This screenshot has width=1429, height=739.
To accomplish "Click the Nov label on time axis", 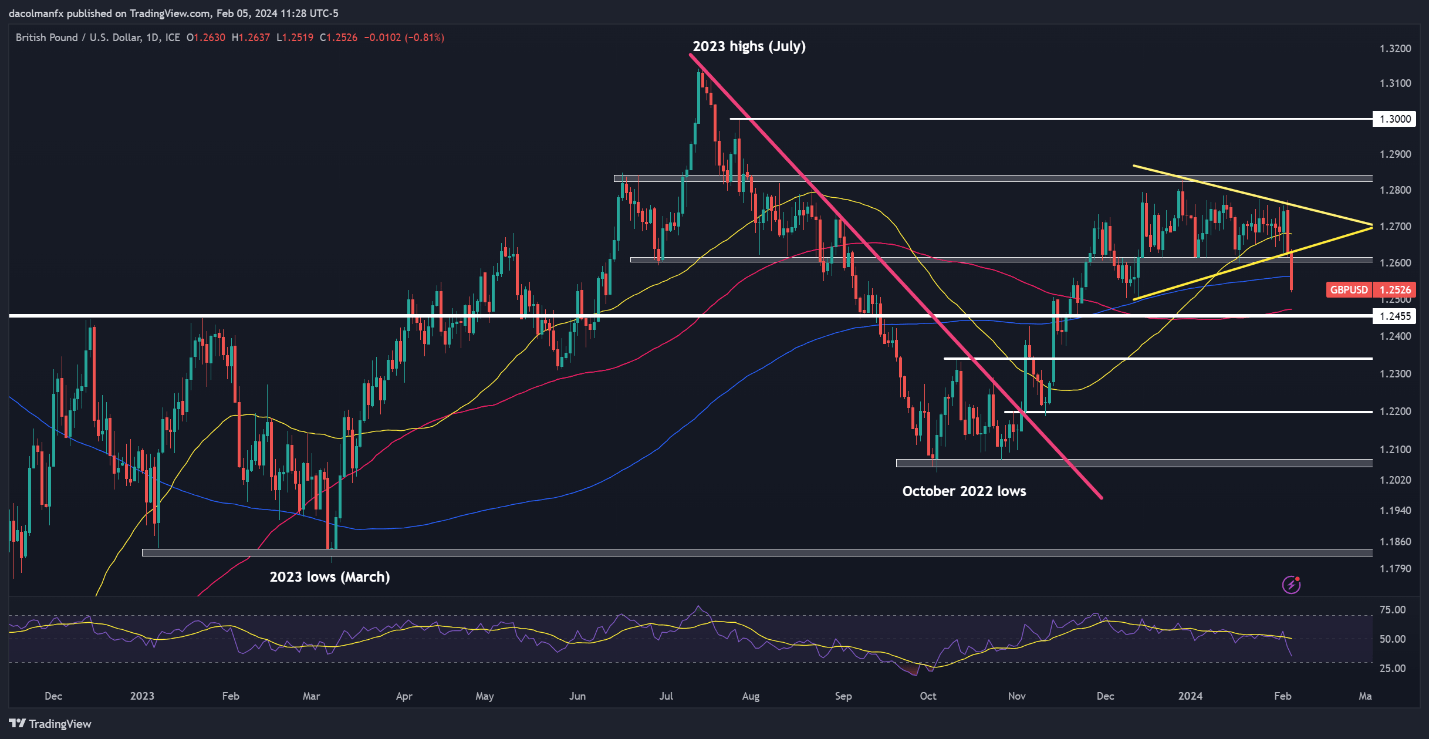I will (1017, 694).
